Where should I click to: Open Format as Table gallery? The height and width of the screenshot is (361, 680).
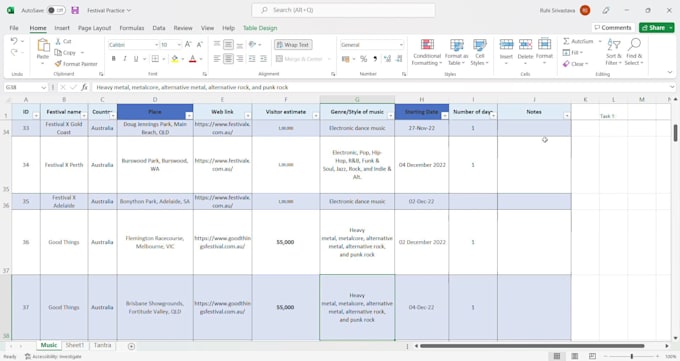456,52
